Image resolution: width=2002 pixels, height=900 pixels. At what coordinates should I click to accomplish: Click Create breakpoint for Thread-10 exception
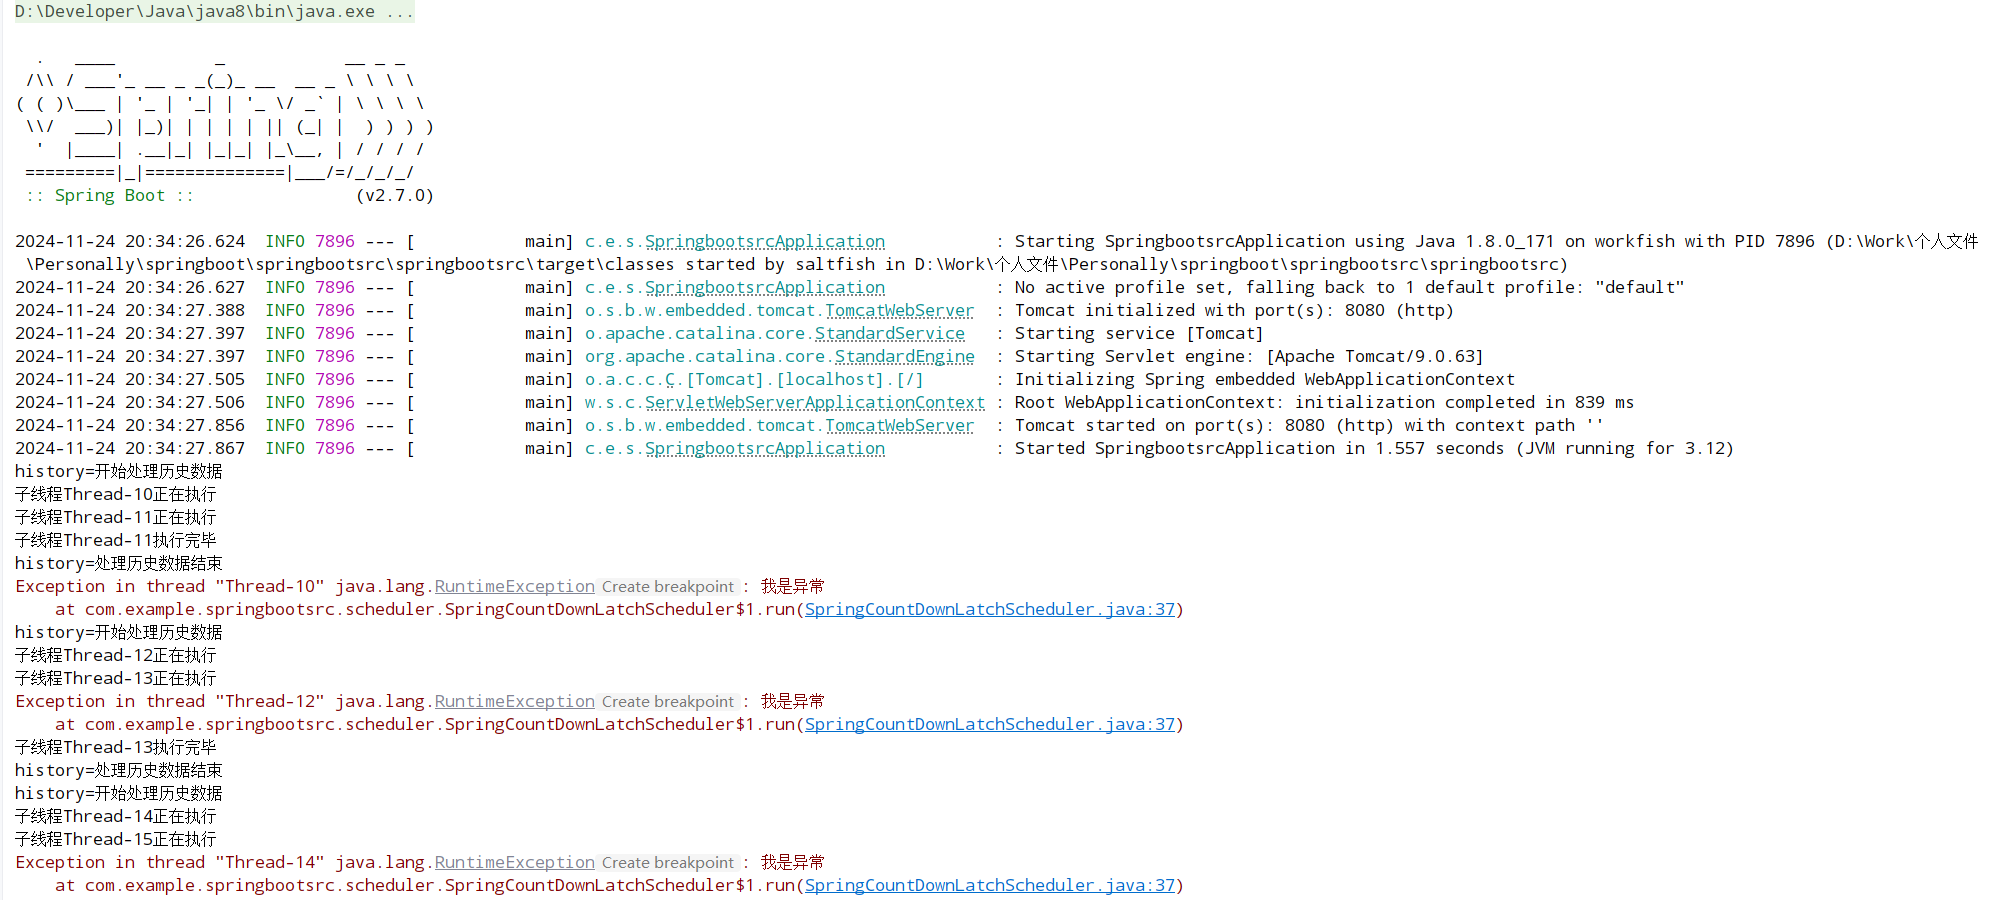(x=667, y=587)
